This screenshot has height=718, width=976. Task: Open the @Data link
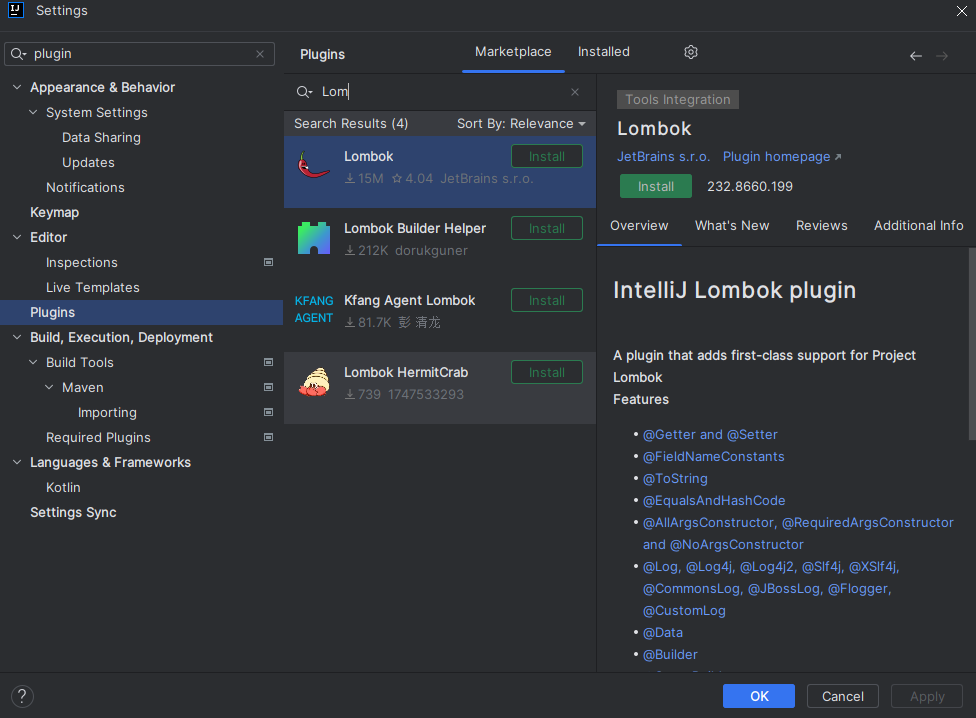tap(662, 633)
